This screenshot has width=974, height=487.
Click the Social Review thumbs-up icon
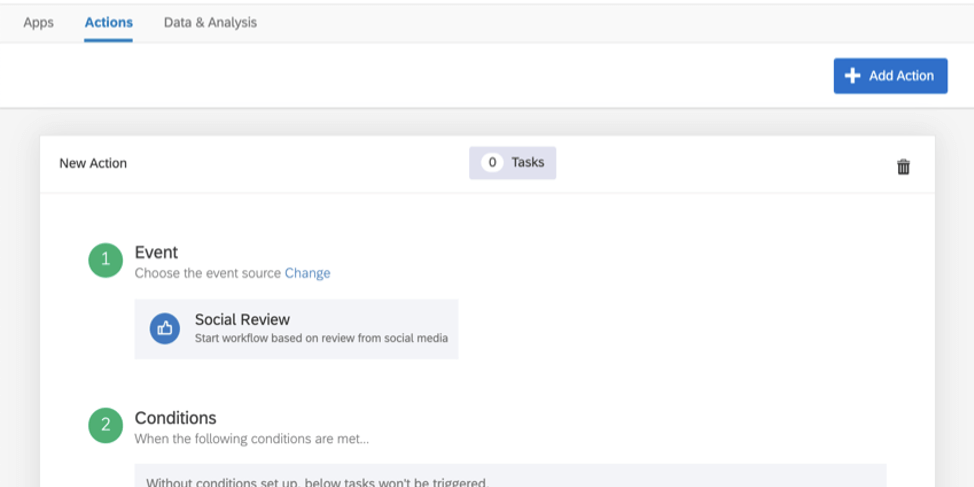[x=165, y=328]
